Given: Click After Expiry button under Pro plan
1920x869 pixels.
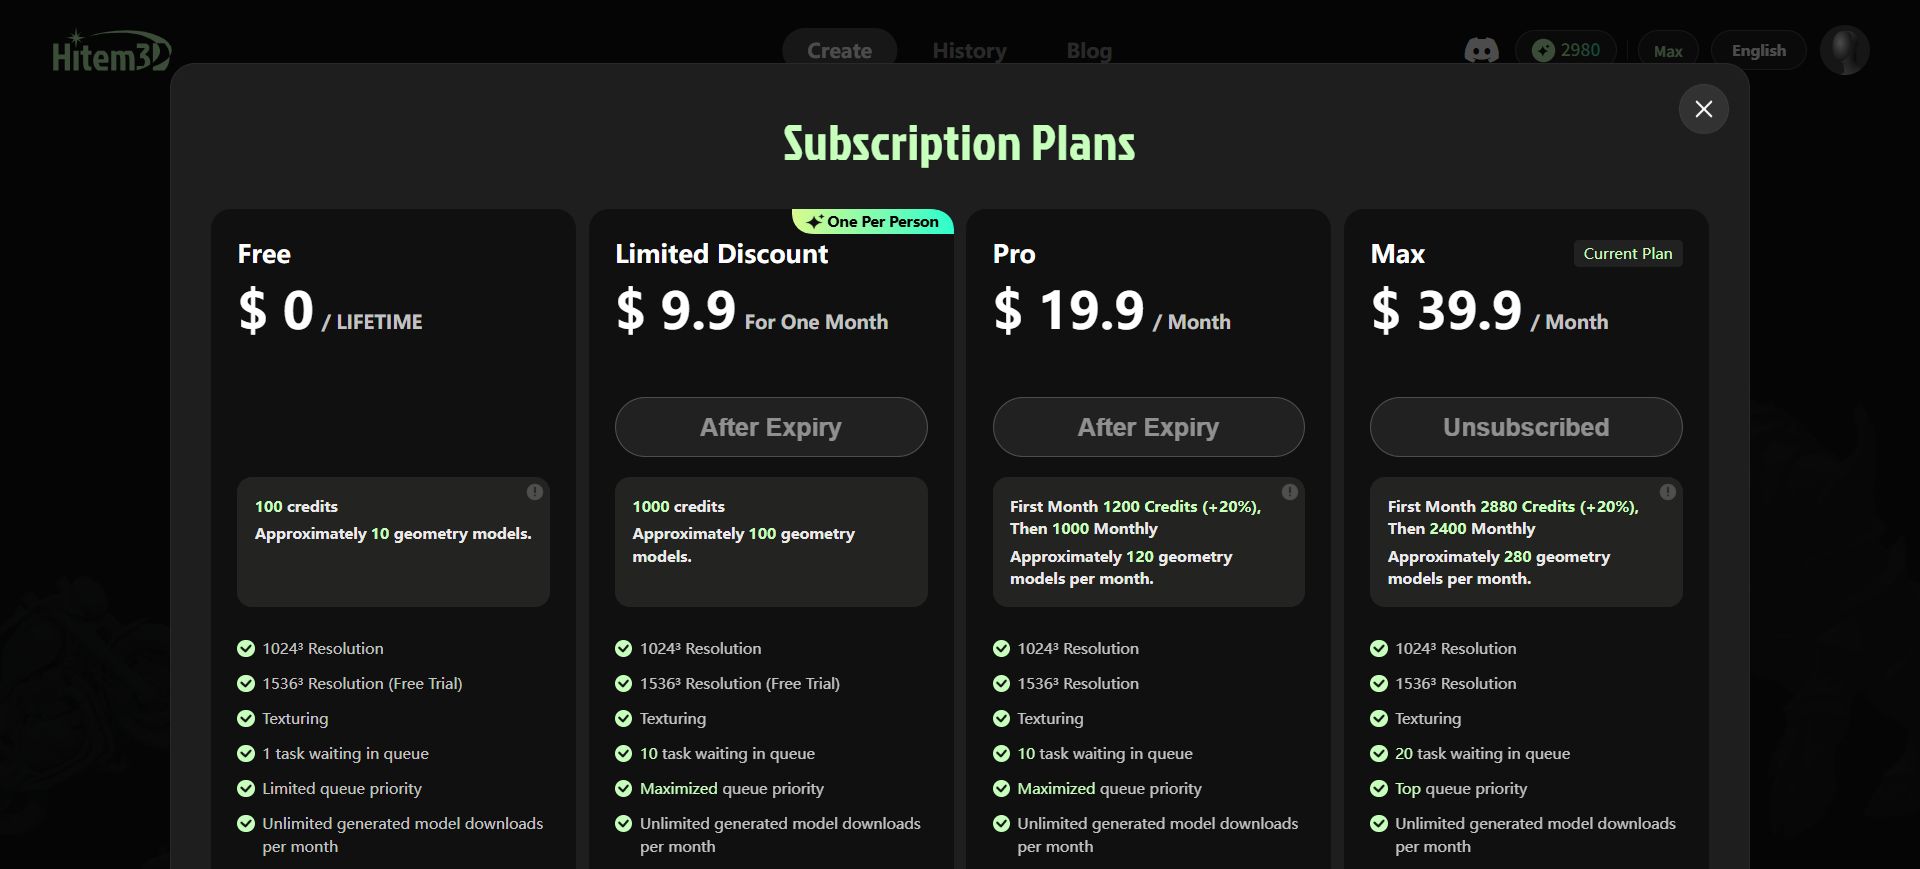Looking at the screenshot, I should click(1148, 427).
